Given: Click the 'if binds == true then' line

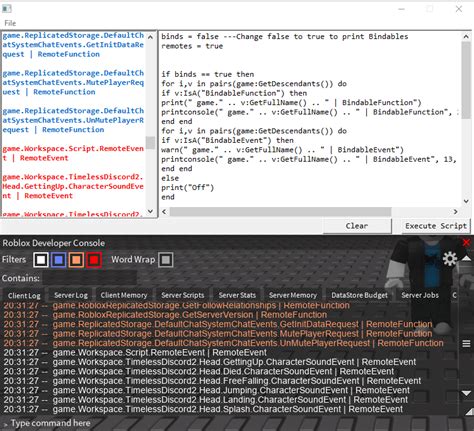Looking at the screenshot, I should pyautogui.click(x=208, y=74).
